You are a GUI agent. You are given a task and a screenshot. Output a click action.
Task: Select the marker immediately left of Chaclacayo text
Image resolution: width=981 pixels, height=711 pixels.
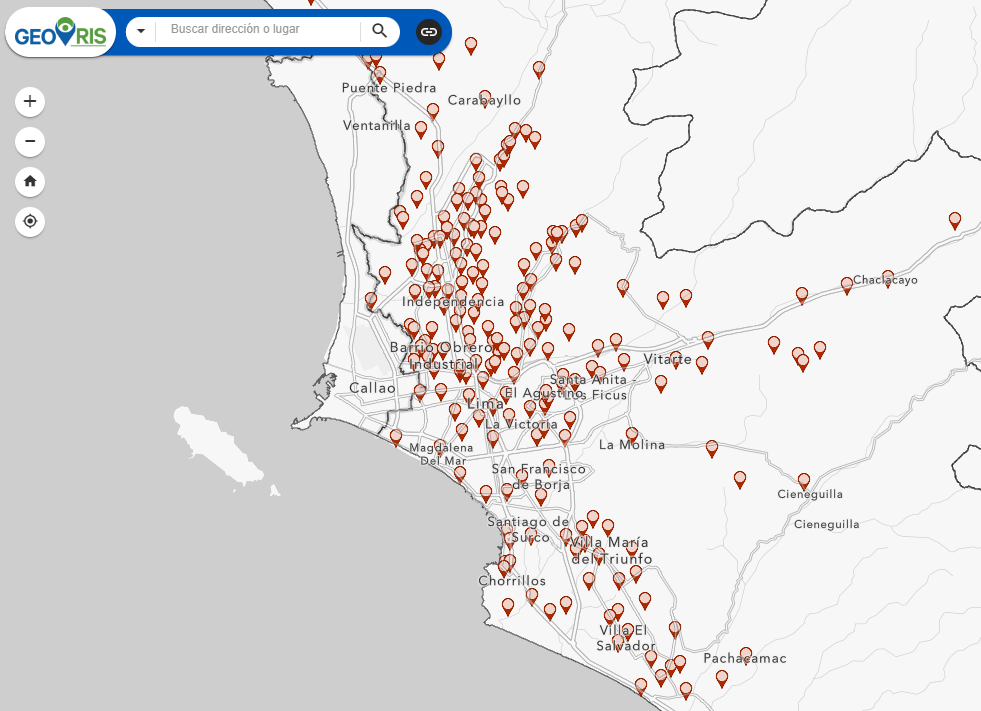click(846, 285)
